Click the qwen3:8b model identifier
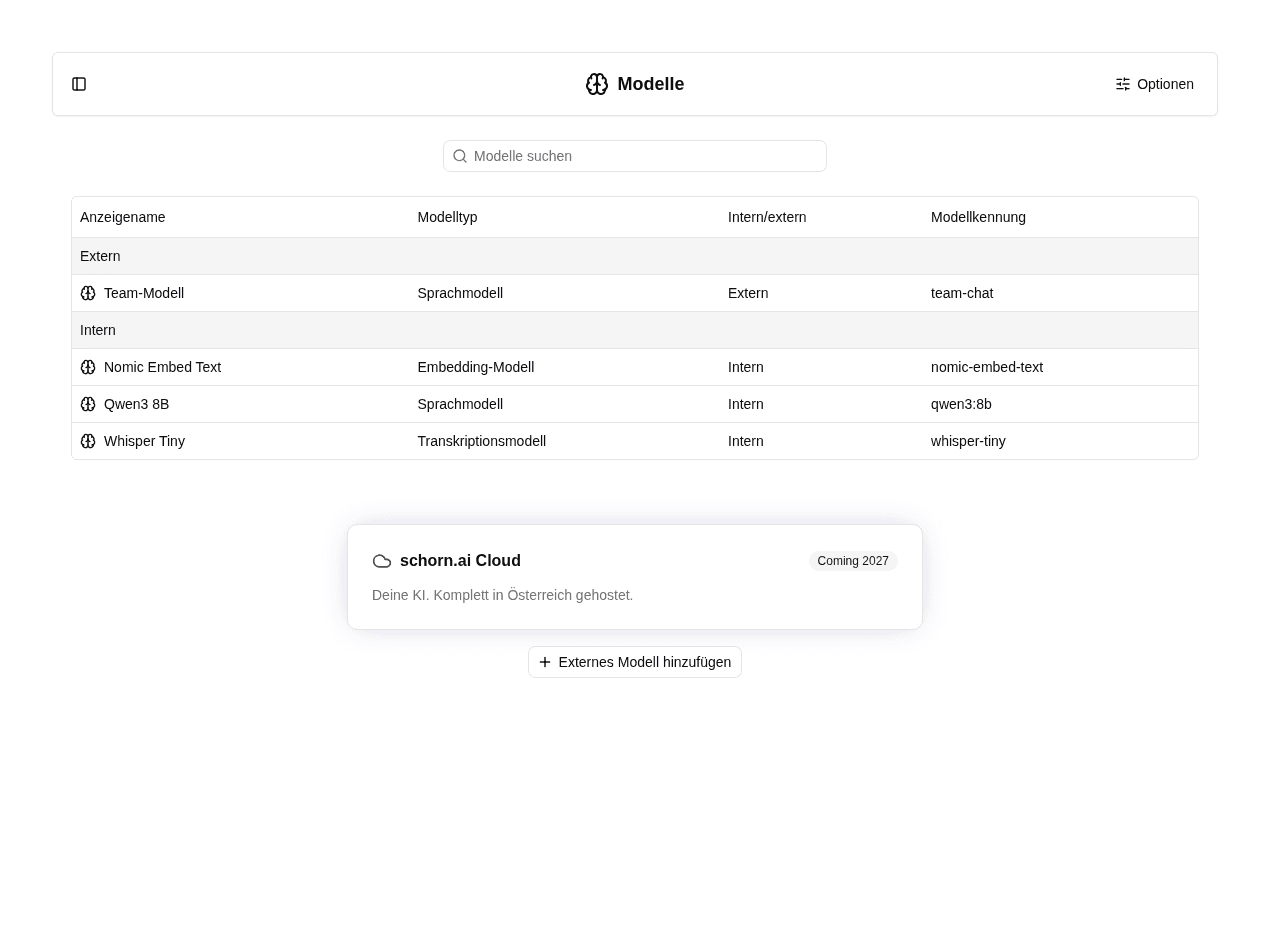This screenshot has height=932, width=1280. [961, 404]
